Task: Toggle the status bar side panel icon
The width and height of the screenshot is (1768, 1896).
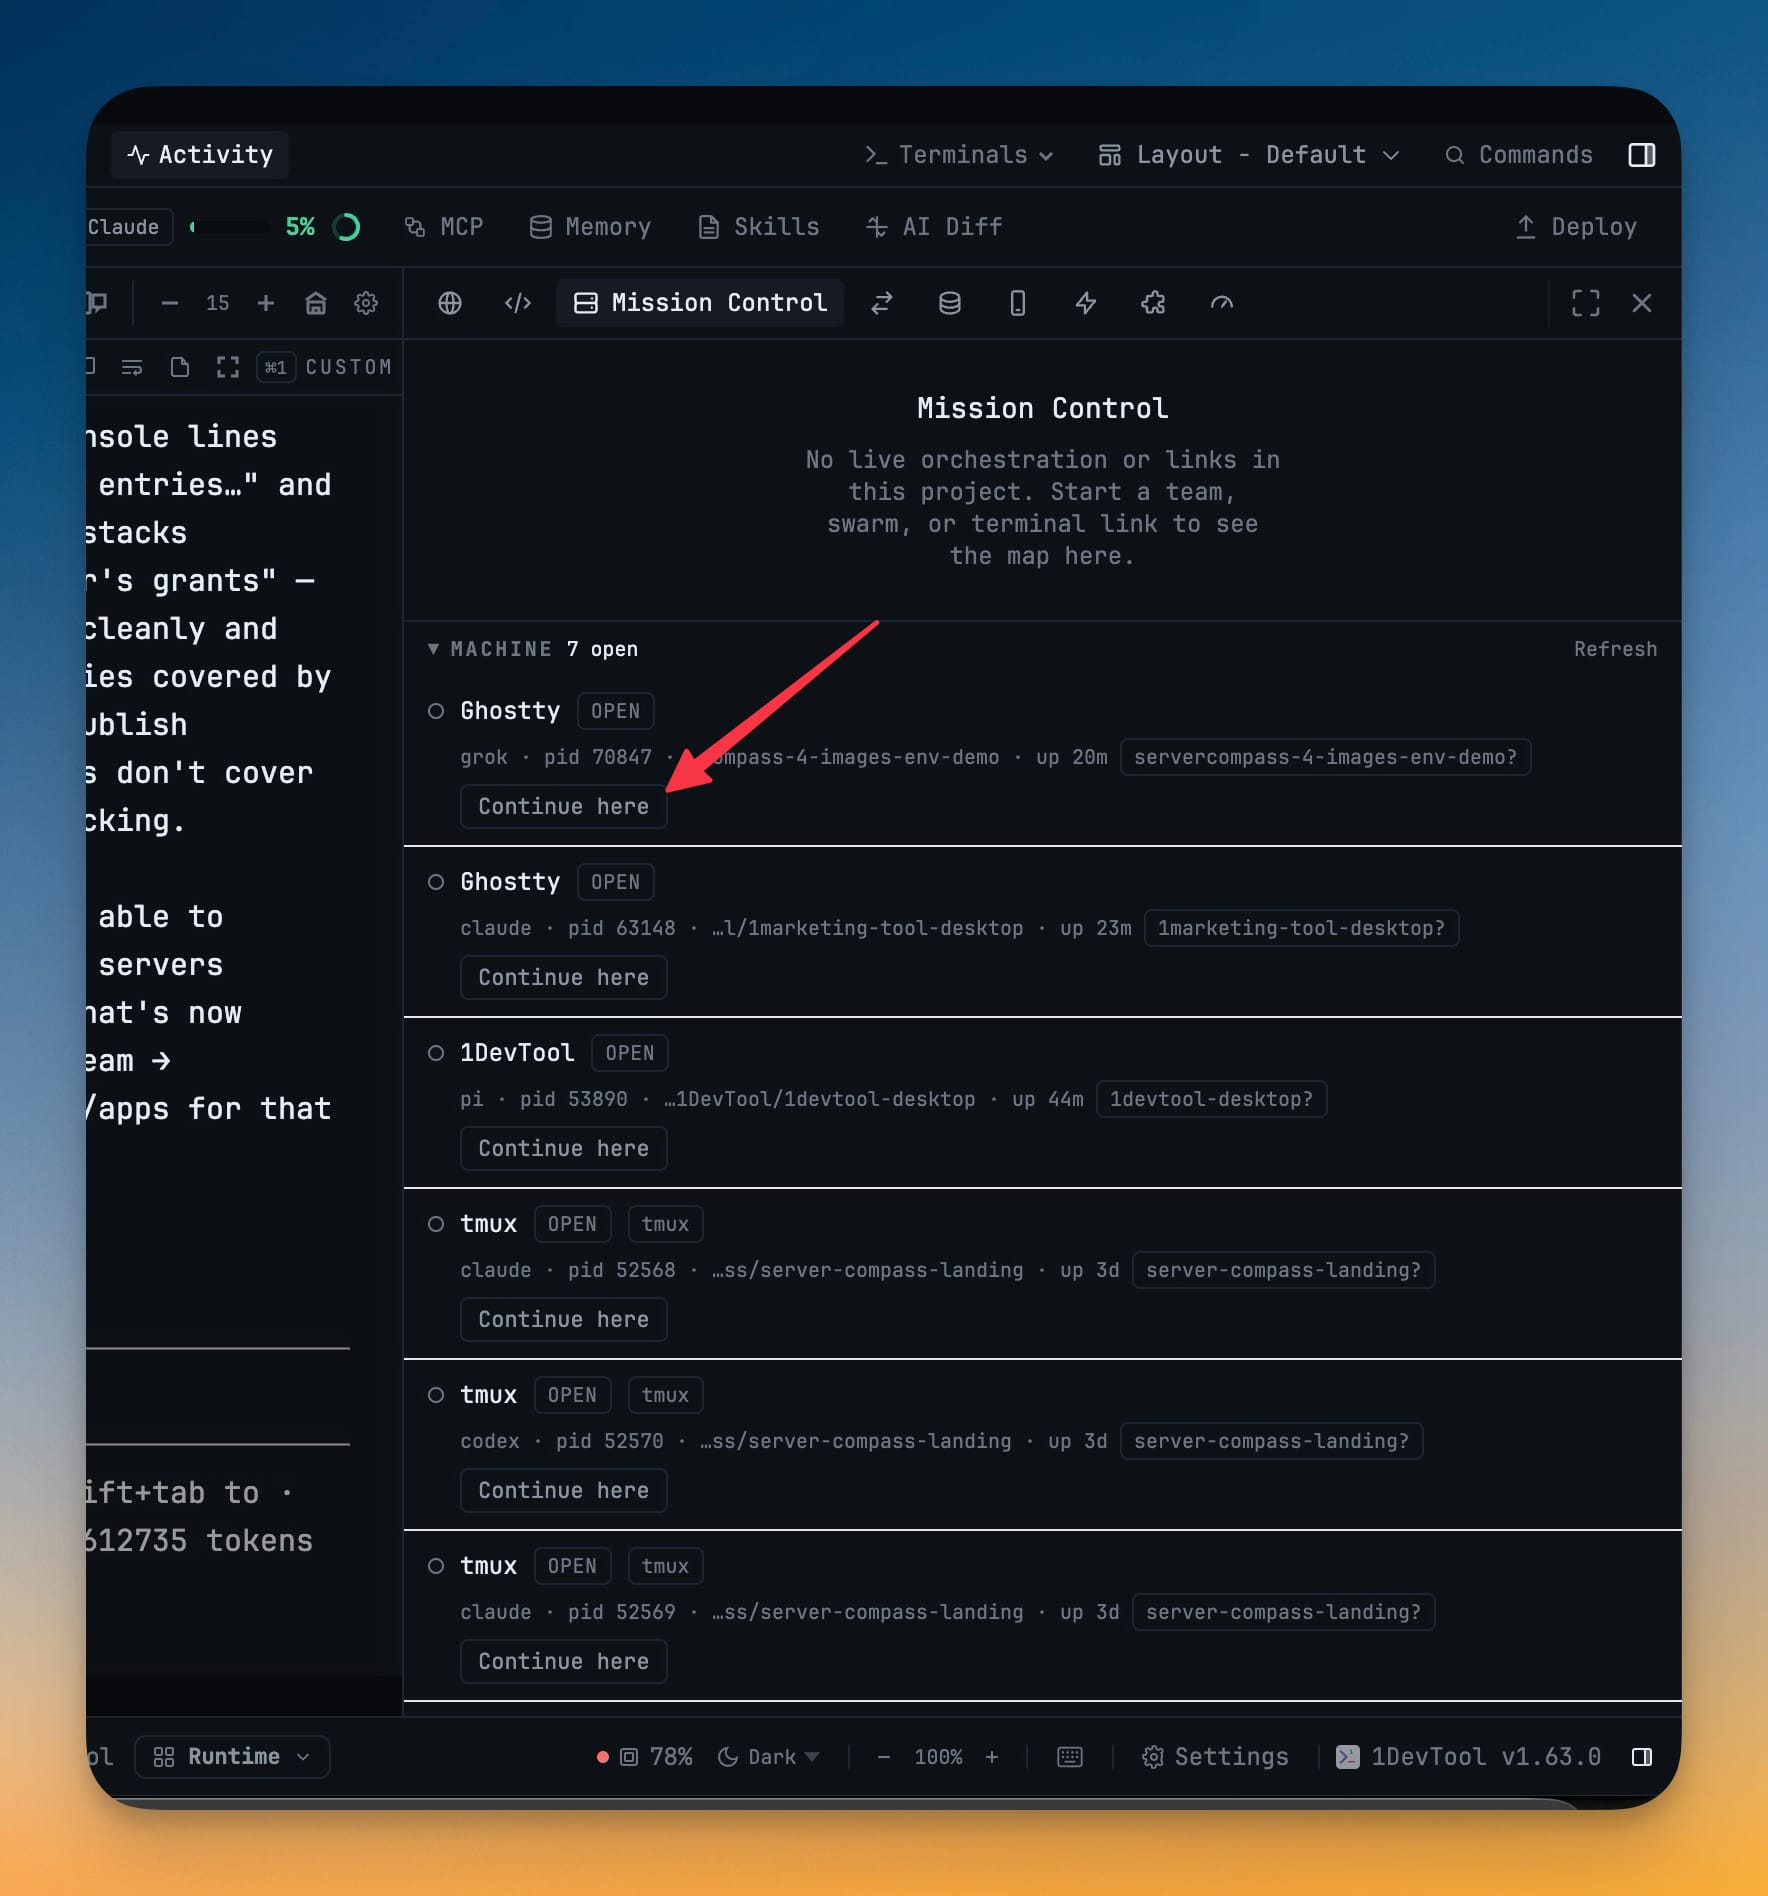Action: (x=1641, y=1757)
